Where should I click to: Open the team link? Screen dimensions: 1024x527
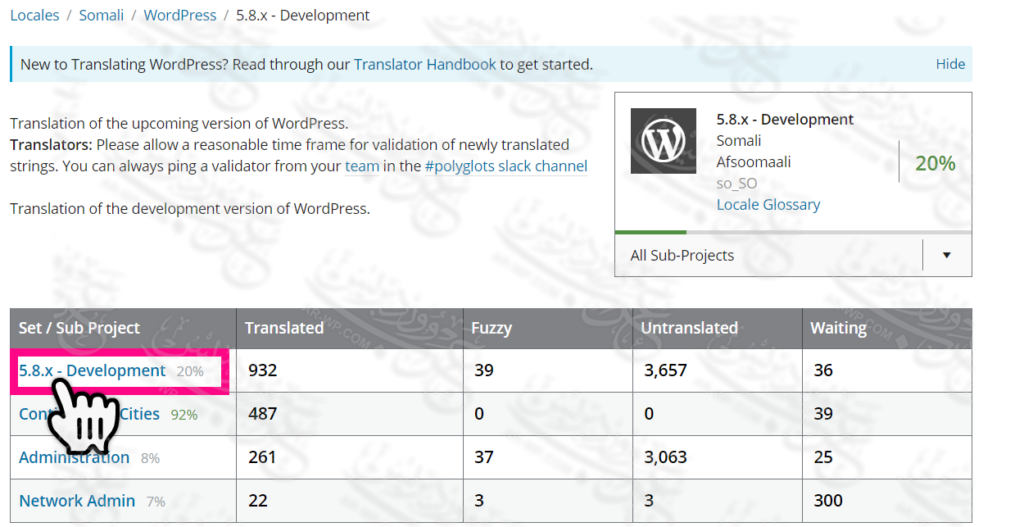coord(362,166)
